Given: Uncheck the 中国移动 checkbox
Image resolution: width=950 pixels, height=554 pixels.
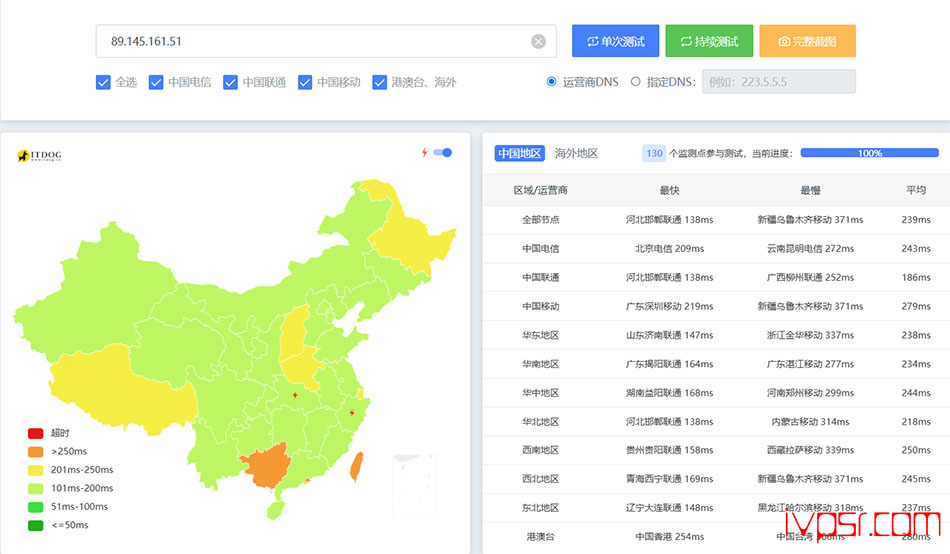Looking at the screenshot, I should [305, 82].
